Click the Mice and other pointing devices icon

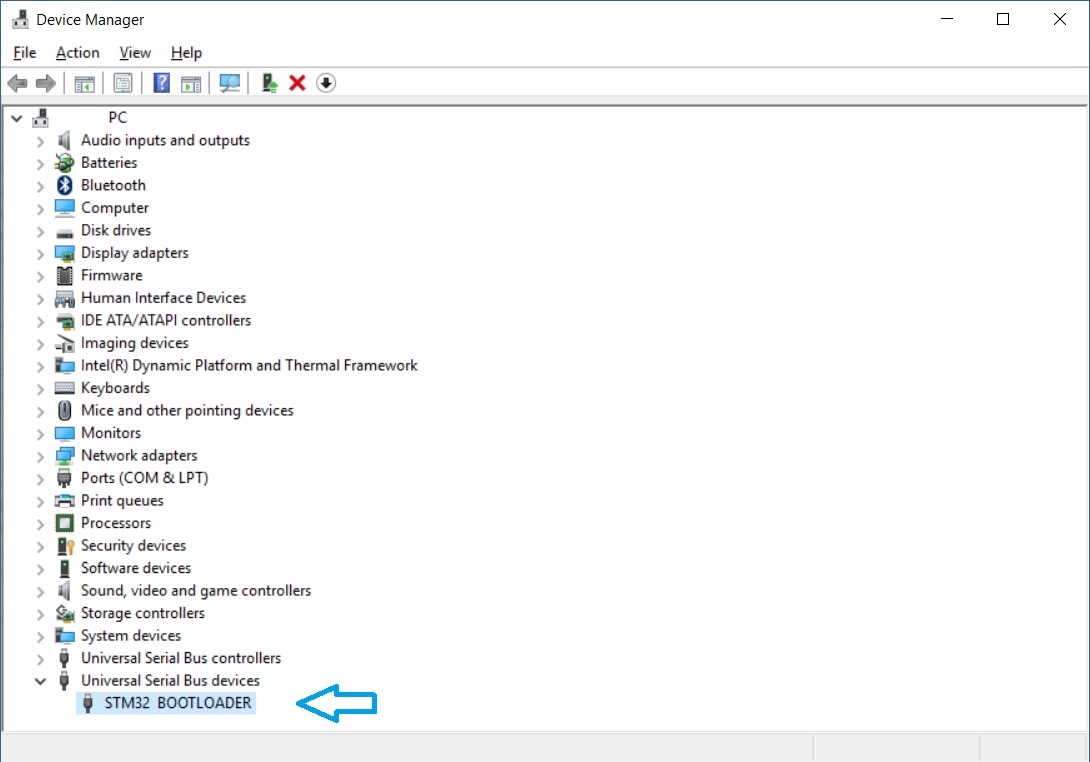point(65,410)
